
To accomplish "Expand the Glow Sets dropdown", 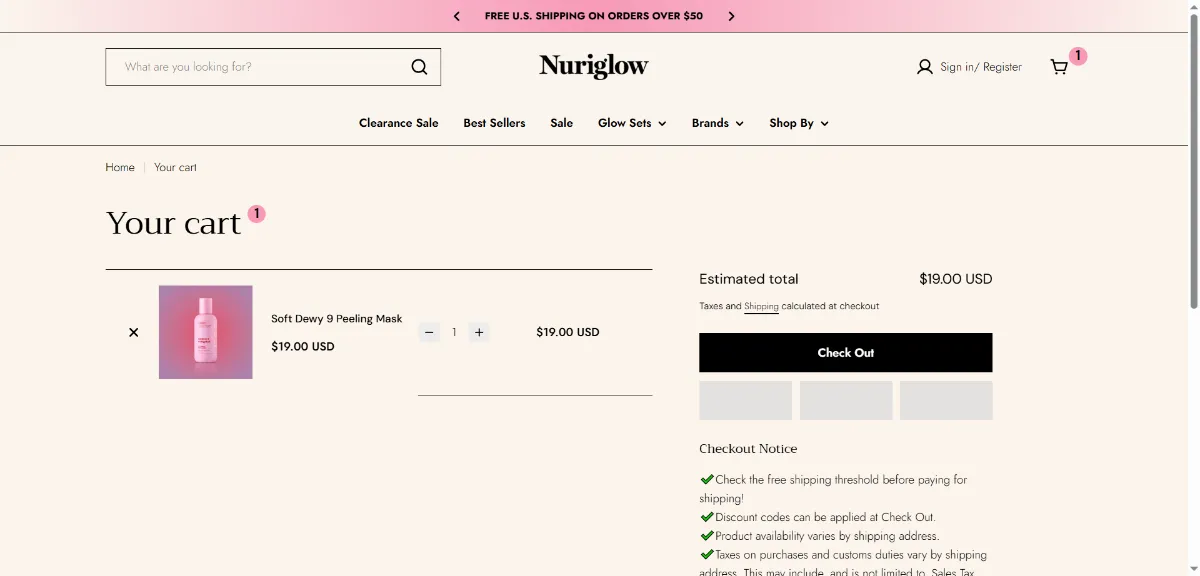I will click(632, 123).
